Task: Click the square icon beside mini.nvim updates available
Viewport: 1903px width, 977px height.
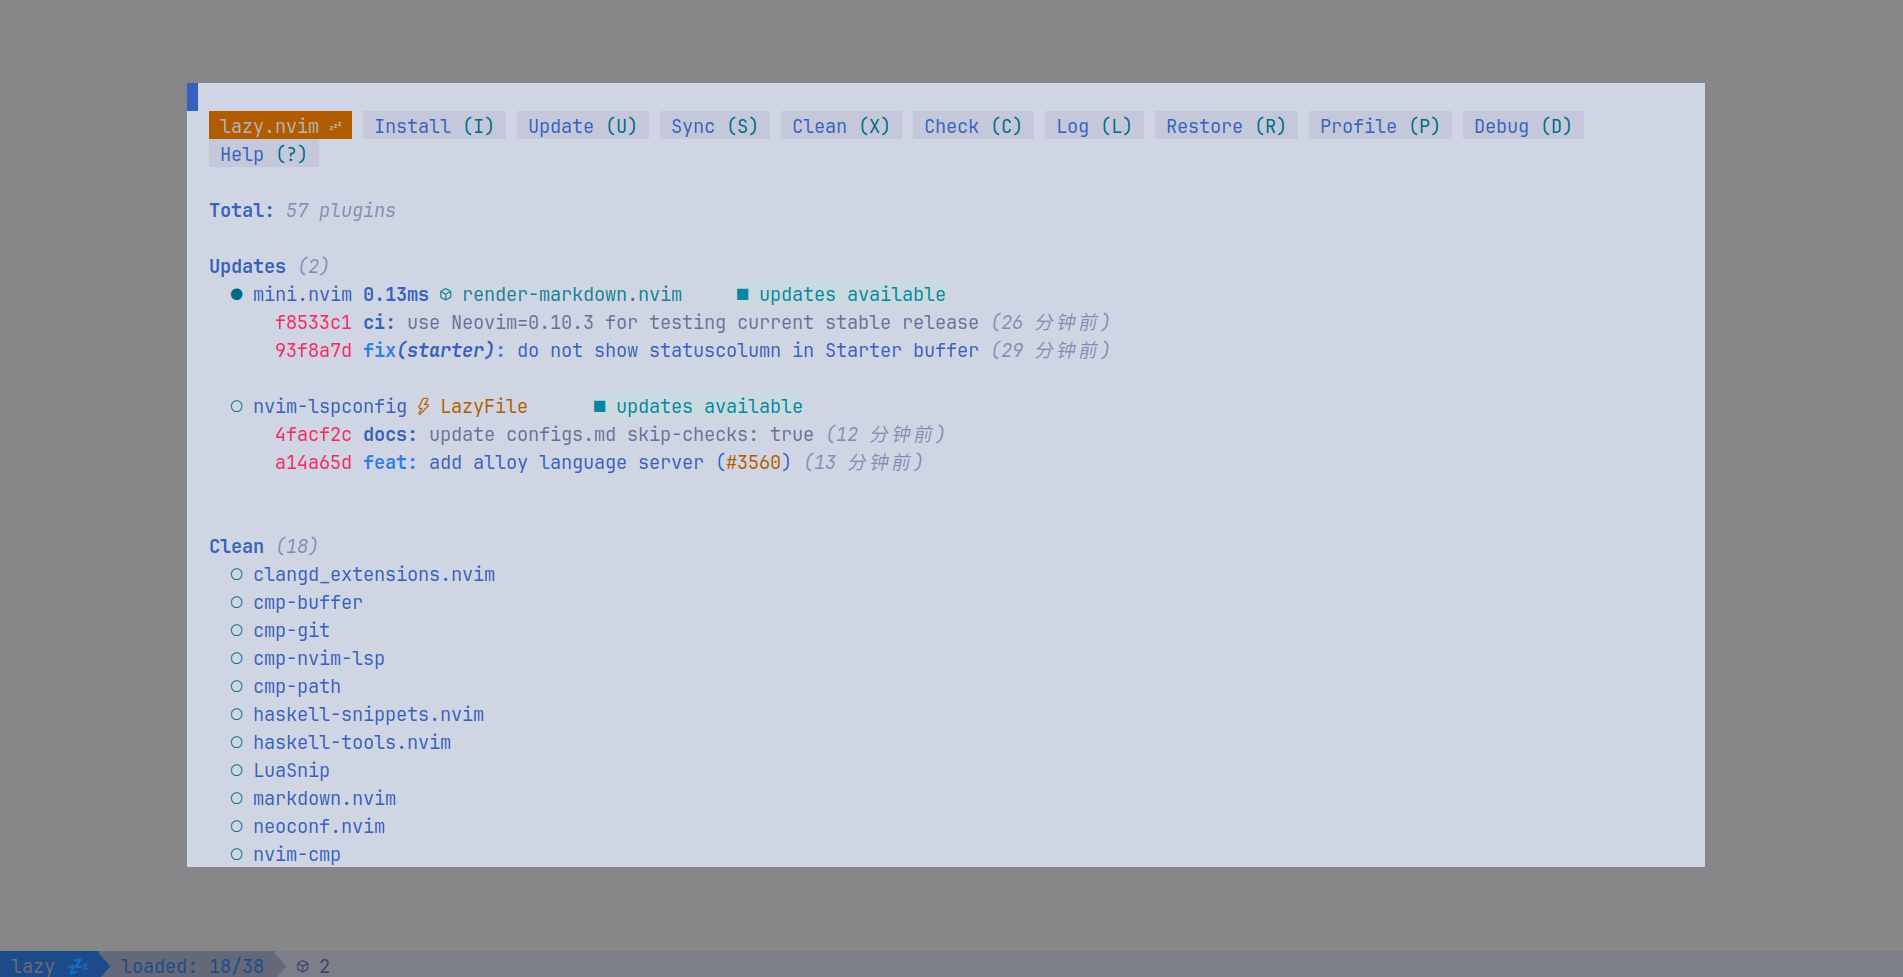Action: [743, 294]
